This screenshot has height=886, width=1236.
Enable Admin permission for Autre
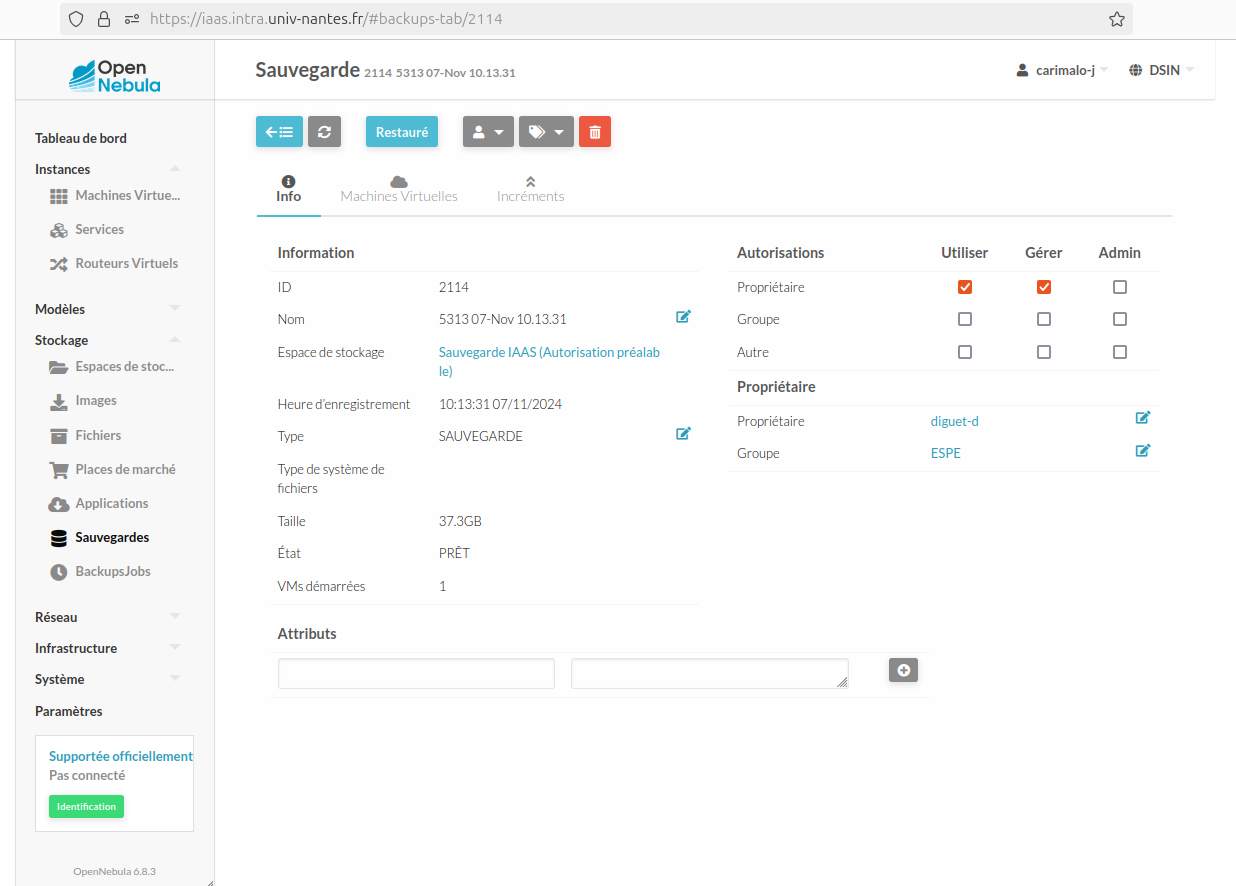tap(1119, 351)
